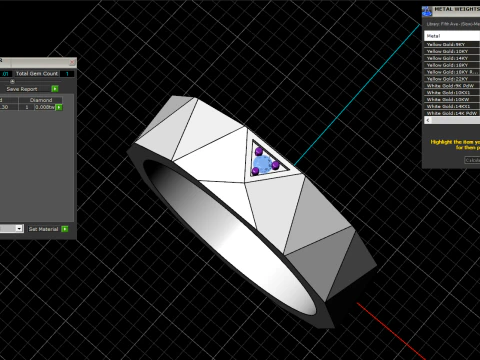Click the bottom-left purple prong on the setting
The width and height of the screenshot is (480, 360).
(x=255, y=171)
